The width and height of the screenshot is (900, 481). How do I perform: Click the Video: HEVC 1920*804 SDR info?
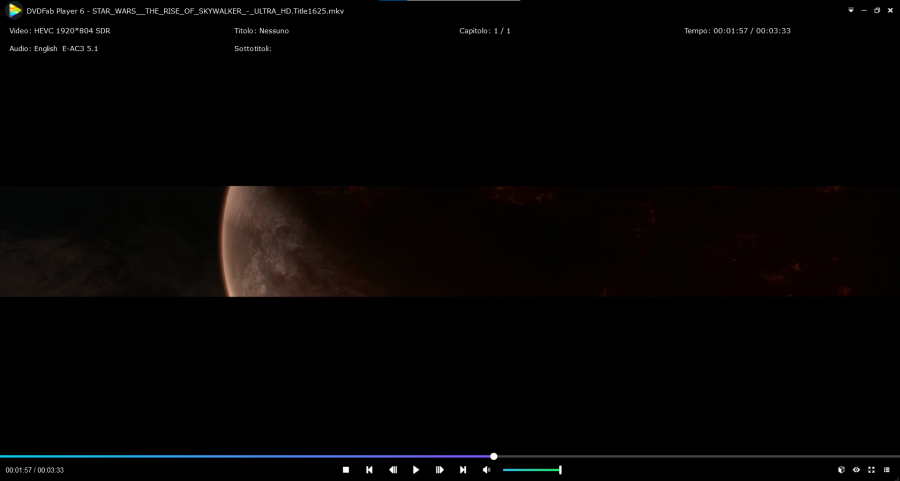(x=60, y=31)
